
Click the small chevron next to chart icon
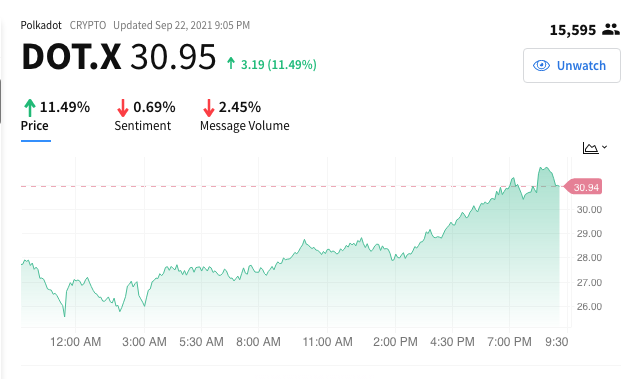coord(604,147)
